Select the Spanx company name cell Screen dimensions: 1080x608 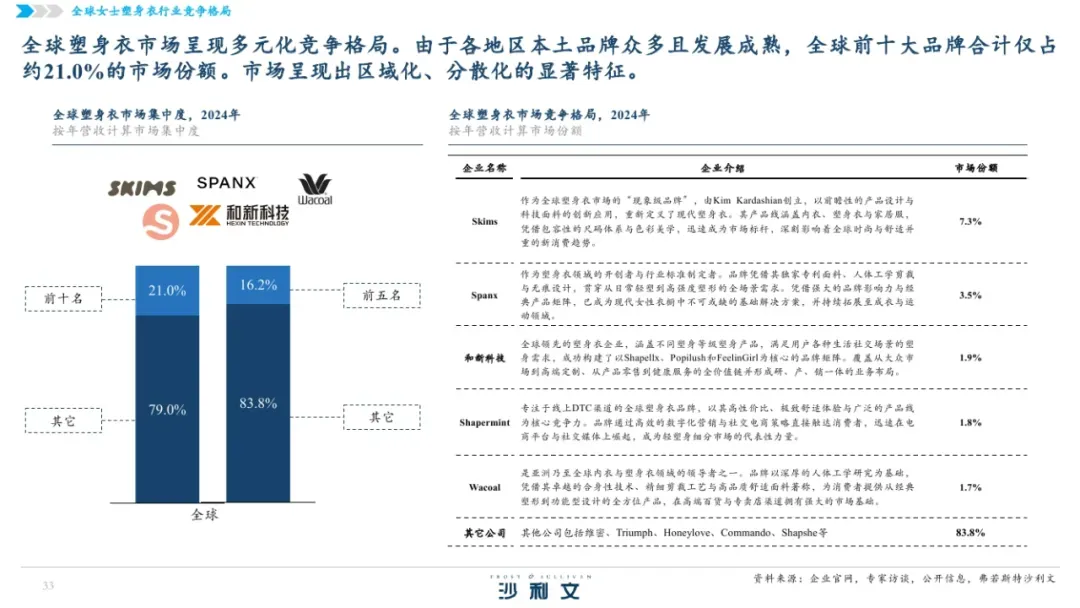coord(484,295)
